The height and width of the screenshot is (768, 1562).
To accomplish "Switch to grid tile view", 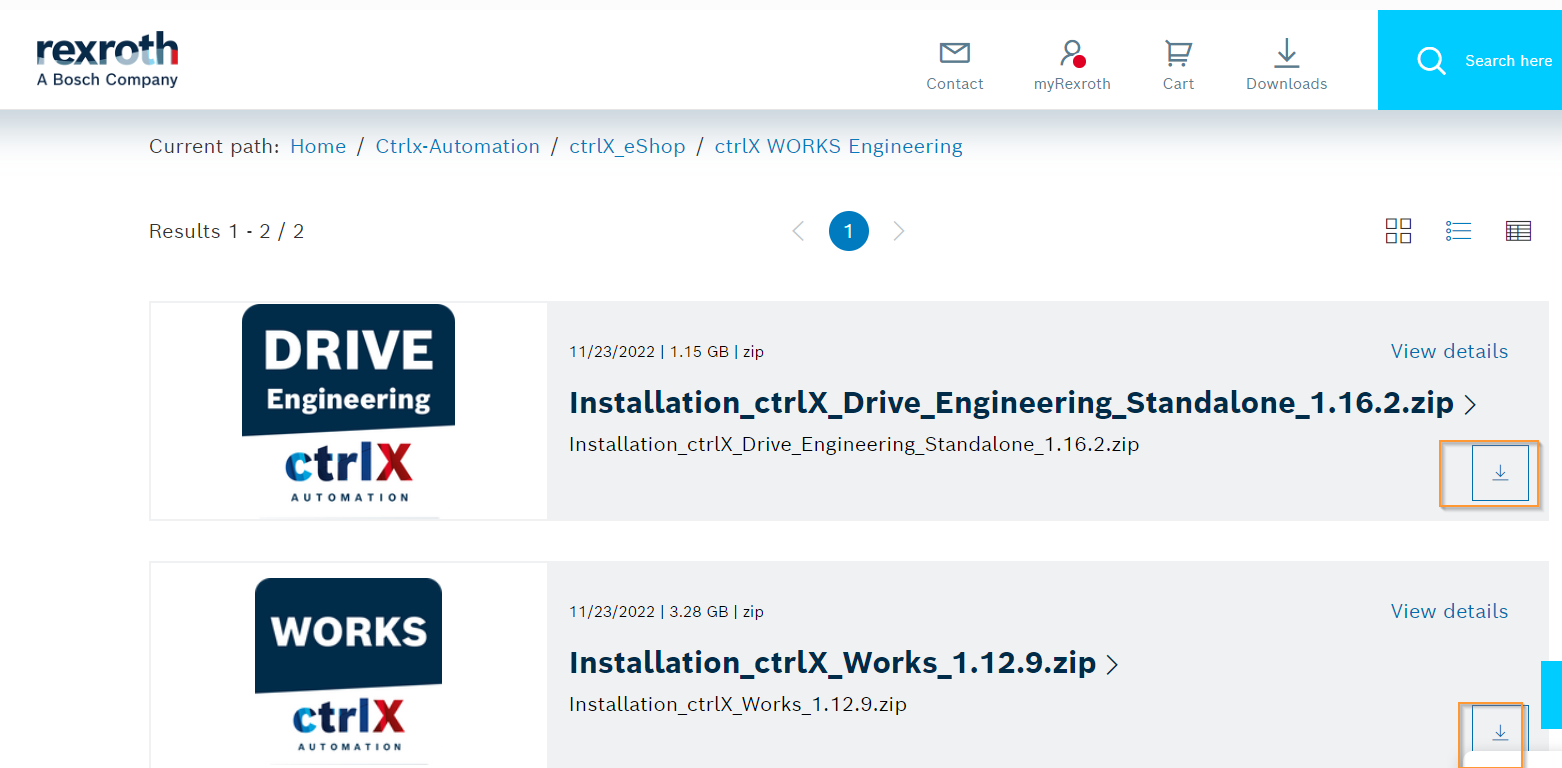I will click(1398, 231).
